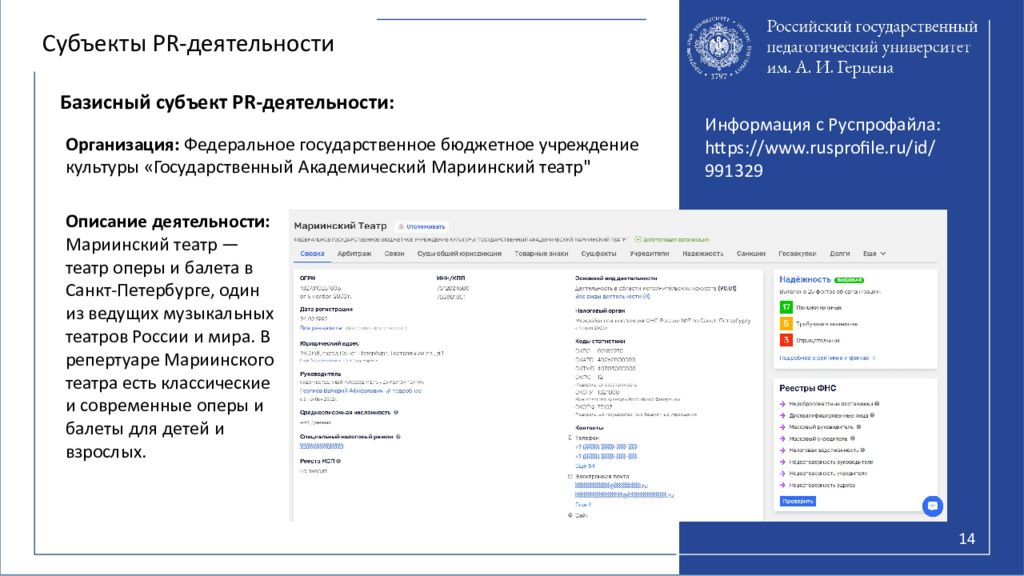Screen dimensions: 1024x576
Task: Switch to the Госзакупки tab
Action: coord(797,253)
